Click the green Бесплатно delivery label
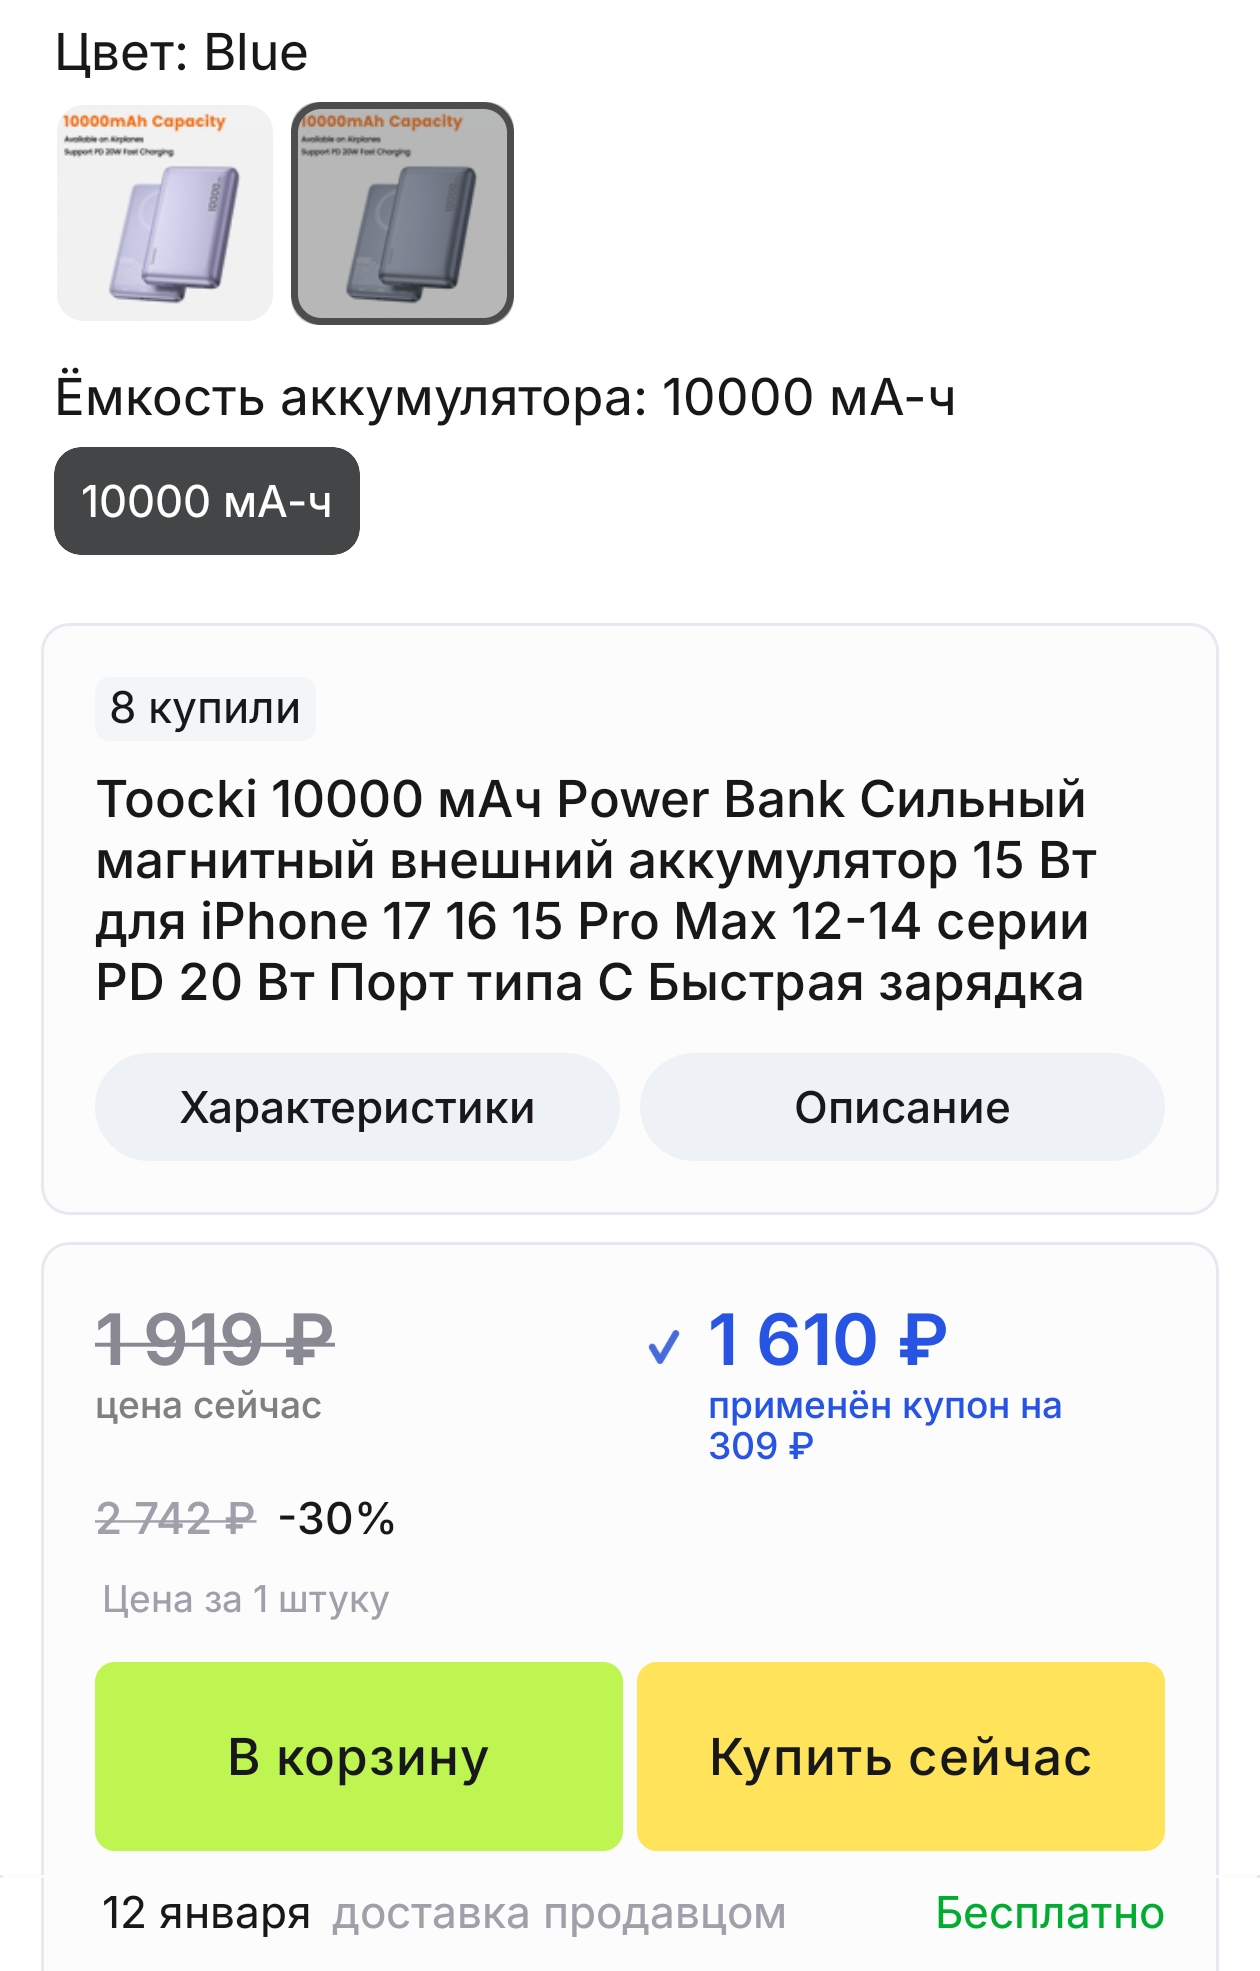The image size is (1260, 1971). click(x=1049, y=1913)
